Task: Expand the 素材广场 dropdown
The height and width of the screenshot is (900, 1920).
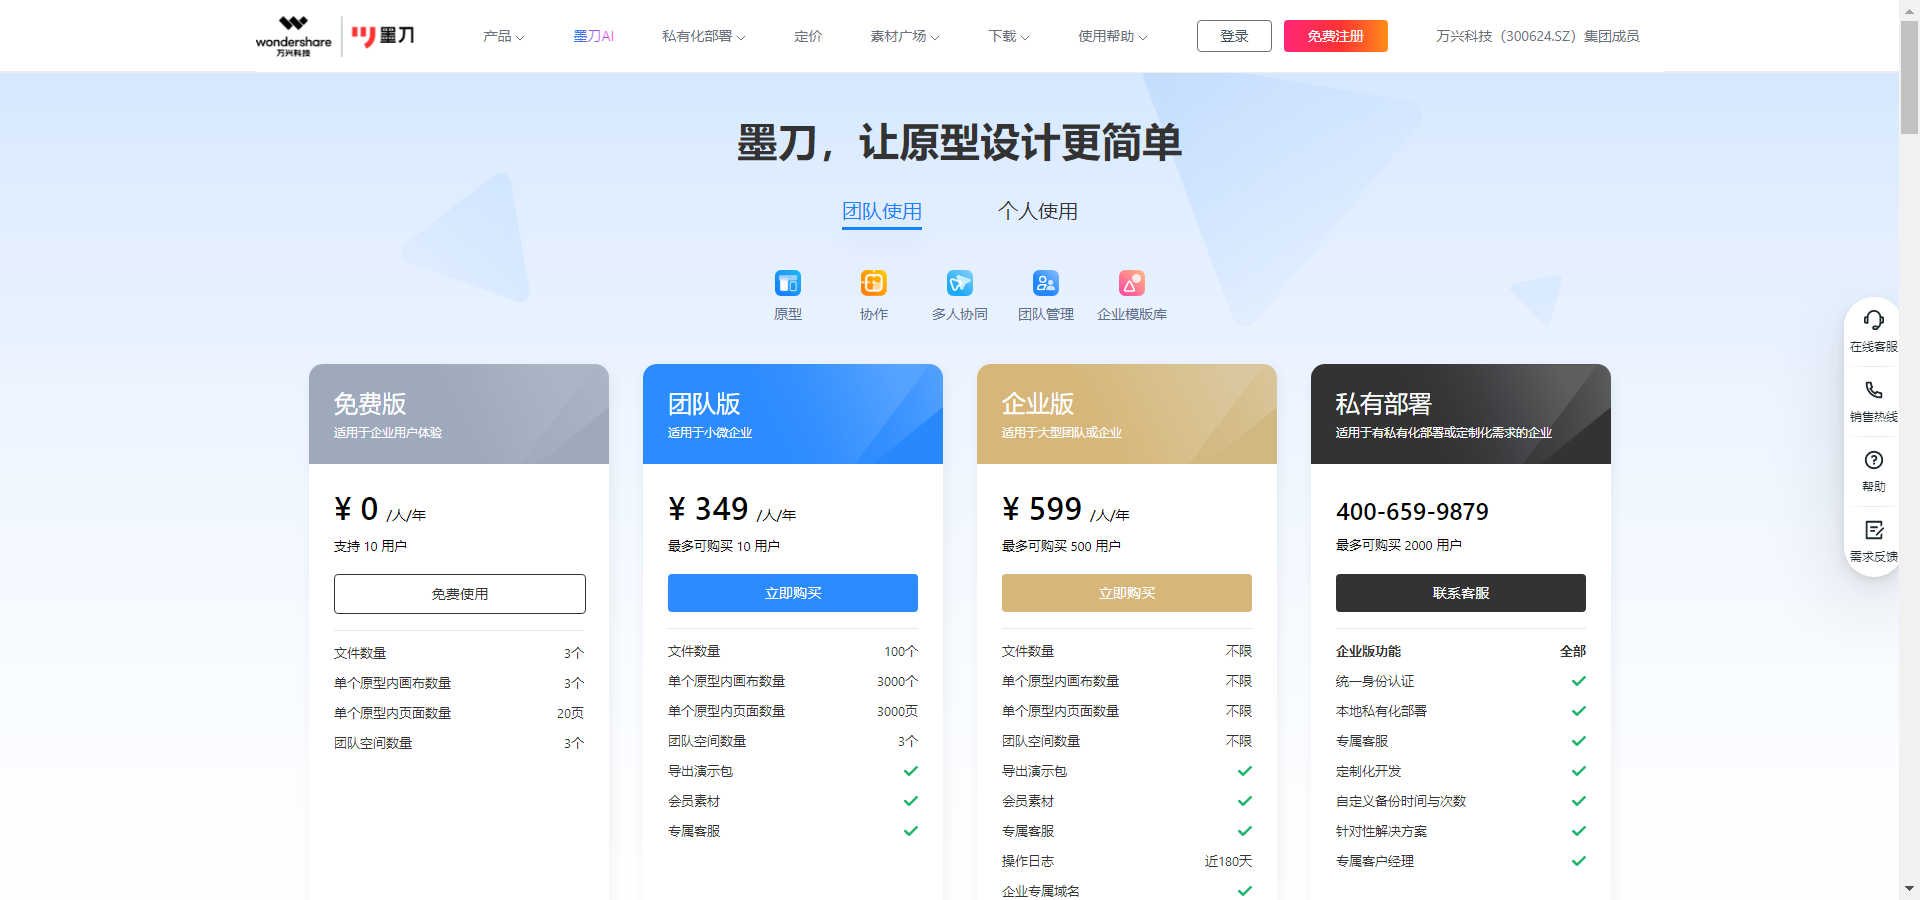Action: (905, 36)
